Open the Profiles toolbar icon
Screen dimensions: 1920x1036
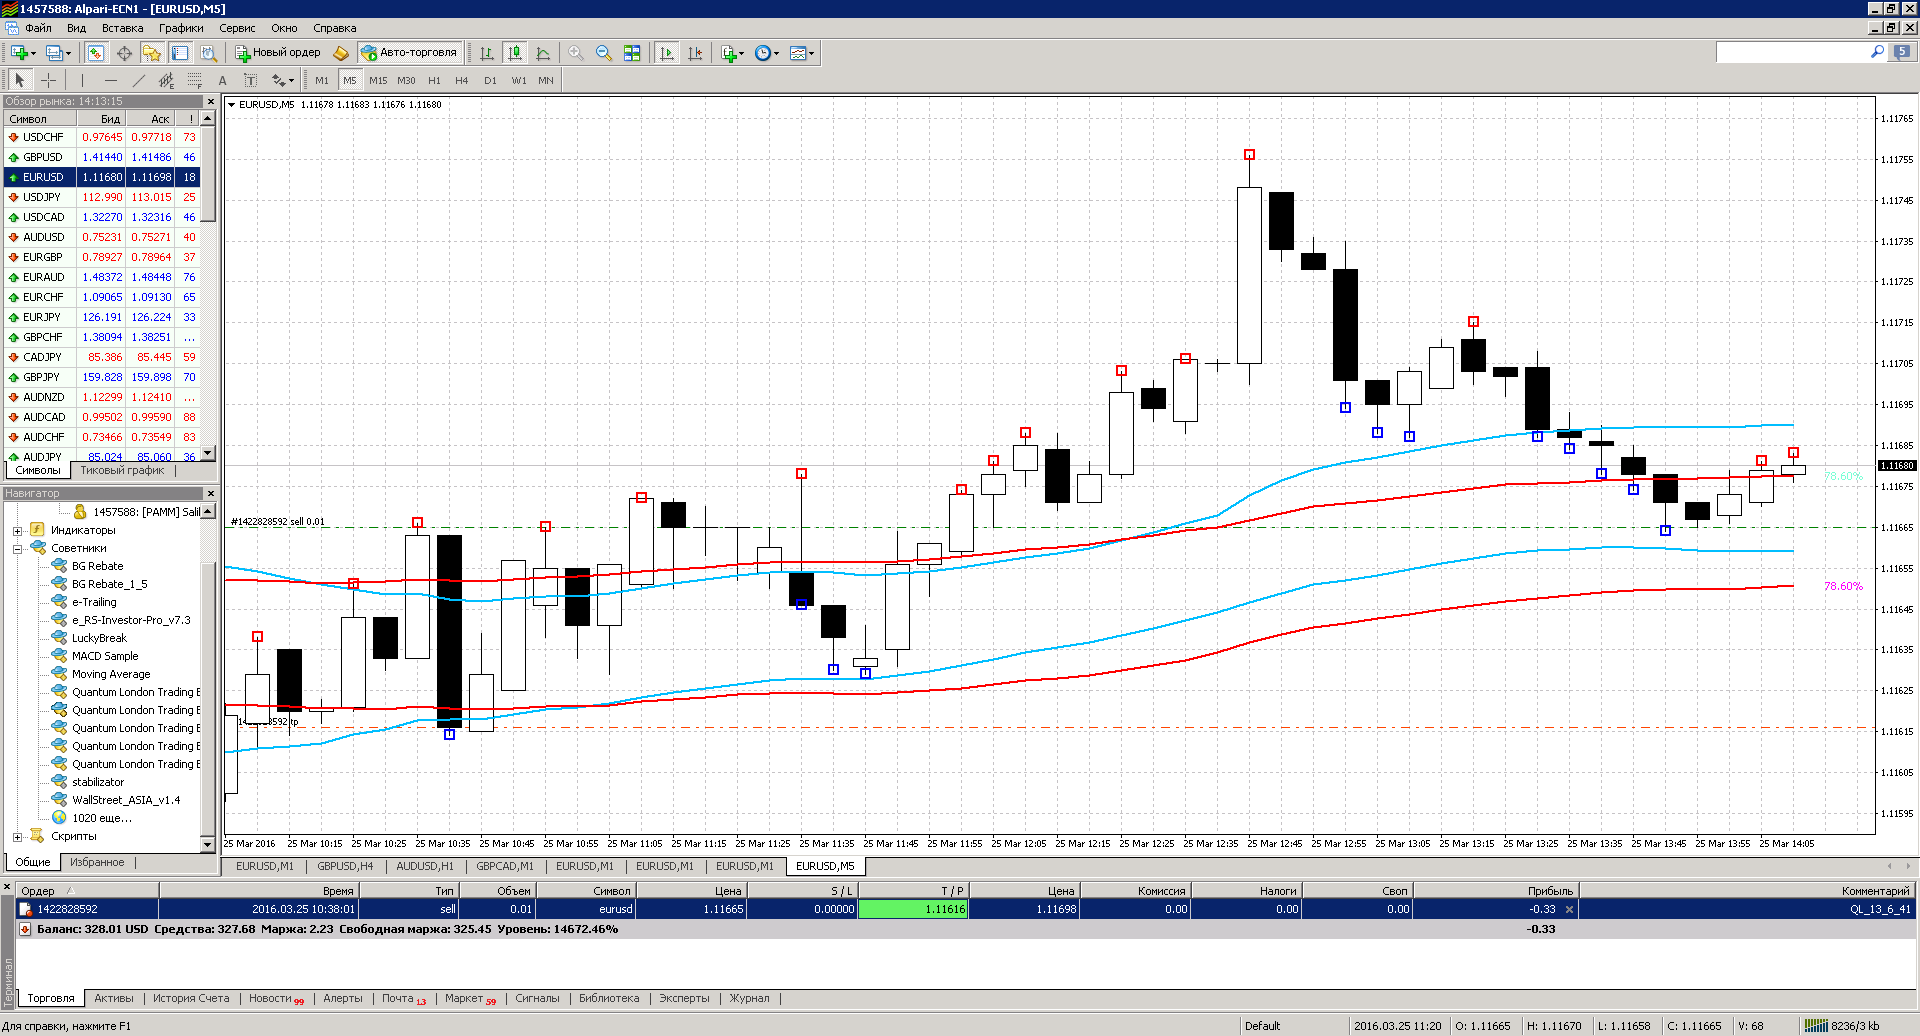(x=54, y=53)
